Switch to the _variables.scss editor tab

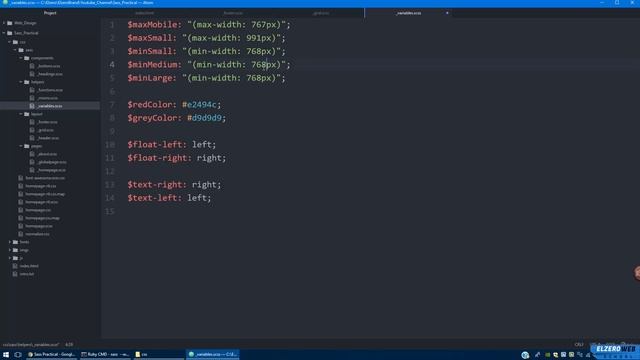(x=408, y=13)
